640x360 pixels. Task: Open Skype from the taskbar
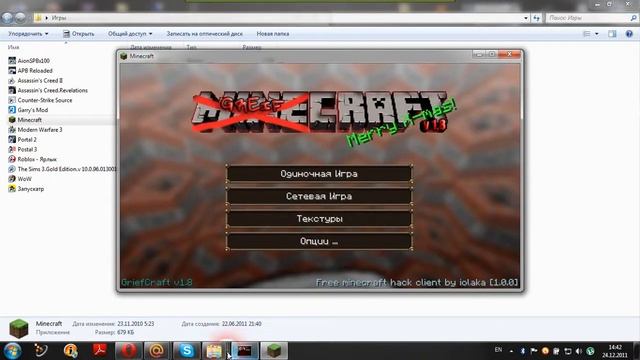click(x=187, y=351)
